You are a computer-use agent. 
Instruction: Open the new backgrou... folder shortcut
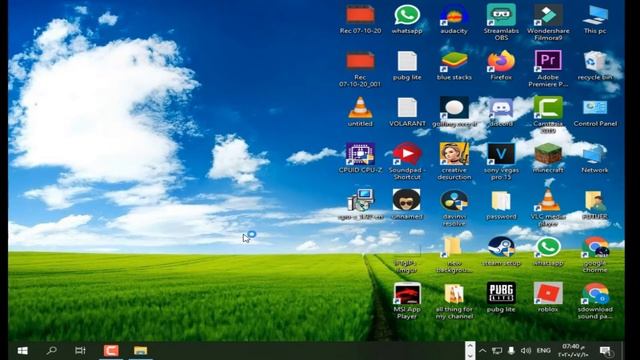(x=454, y=255)
